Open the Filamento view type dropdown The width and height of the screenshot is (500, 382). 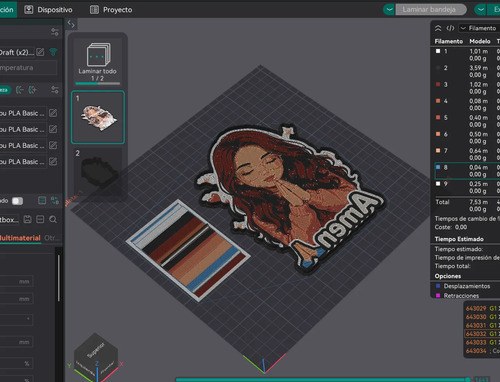click(479, 28)
